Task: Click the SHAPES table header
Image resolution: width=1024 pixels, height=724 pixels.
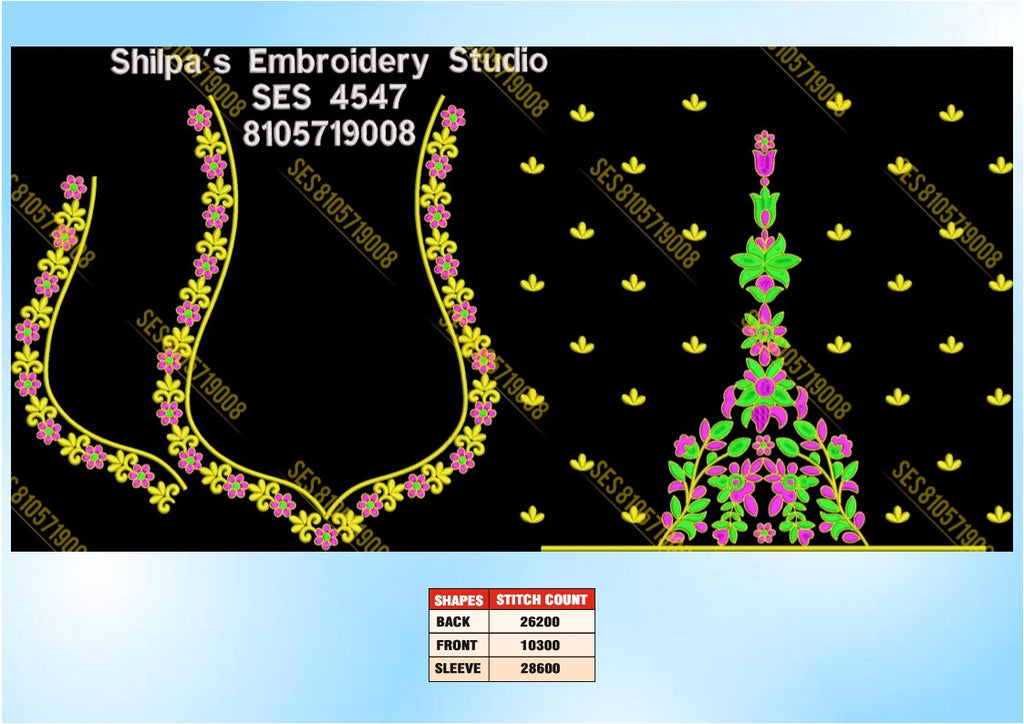Action: [x=458, y=599]
